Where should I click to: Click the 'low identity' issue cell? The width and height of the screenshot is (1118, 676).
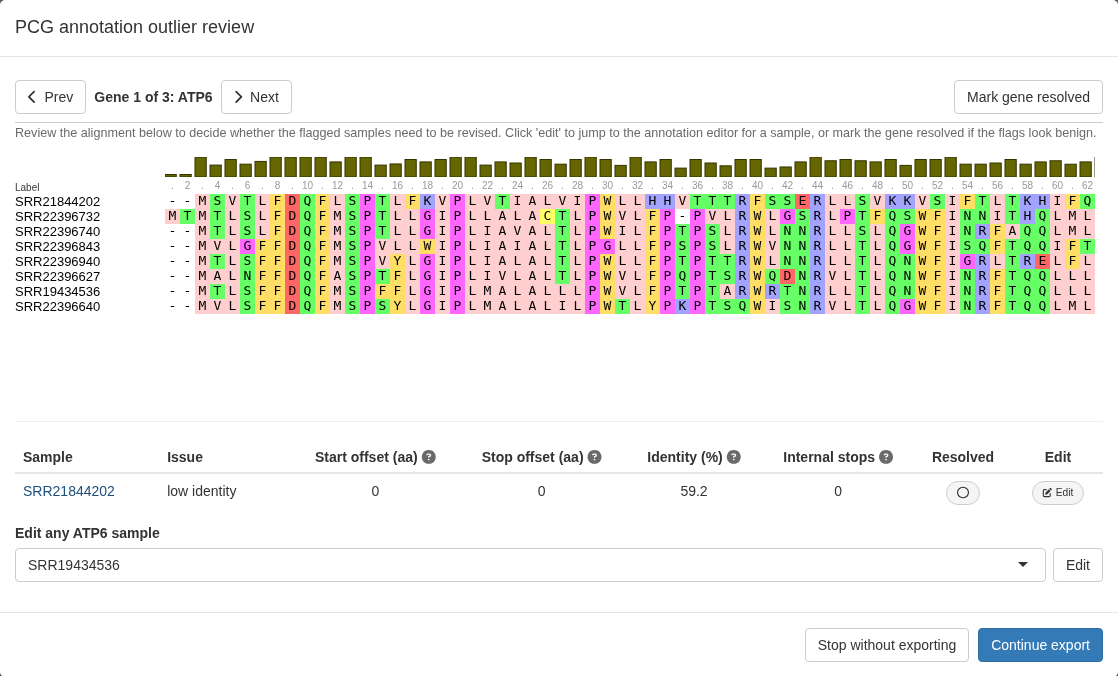point(202,491)
